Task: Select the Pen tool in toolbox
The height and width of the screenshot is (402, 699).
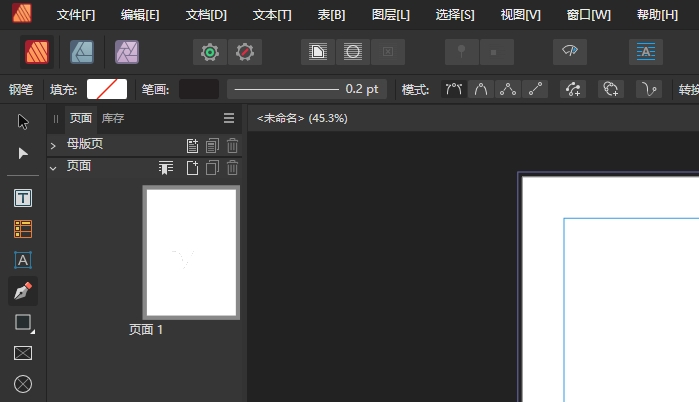Action: (23, 291)
